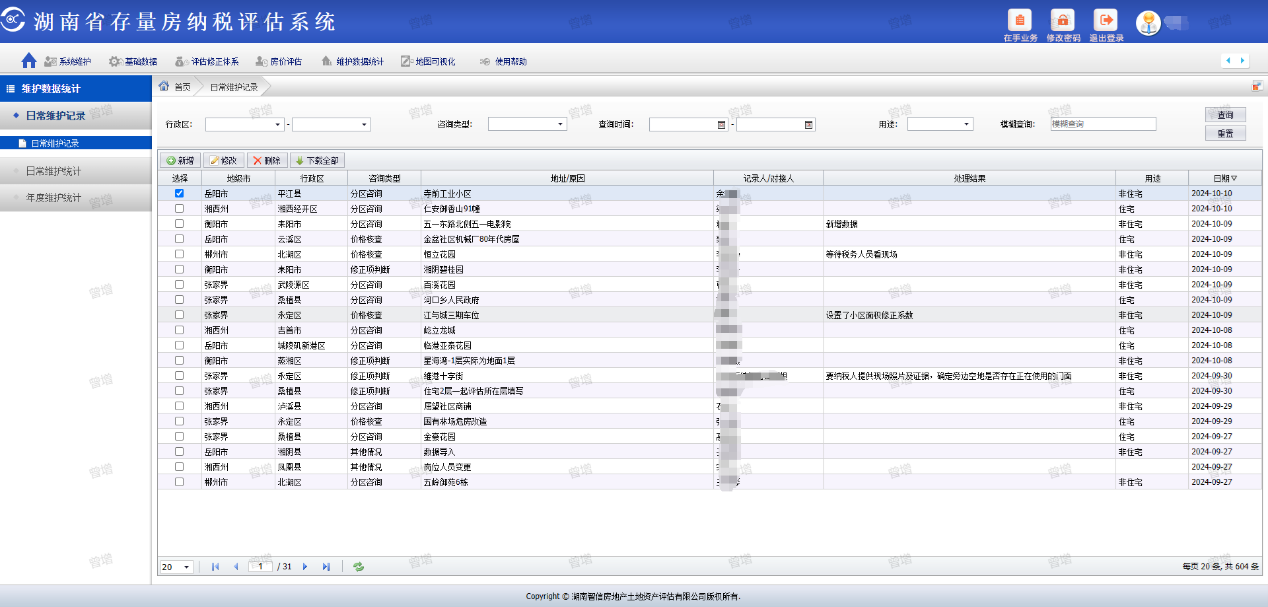1268x607 pixels.
Task: Click the page number input field
Action: [x=260, y=567]
